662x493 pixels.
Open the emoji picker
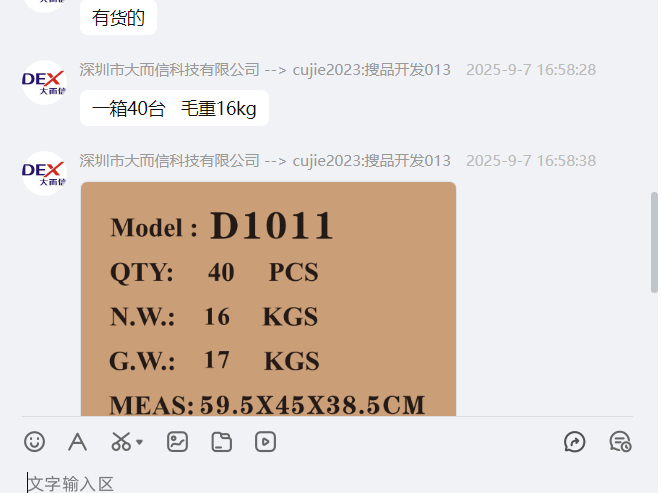point(34,442)
